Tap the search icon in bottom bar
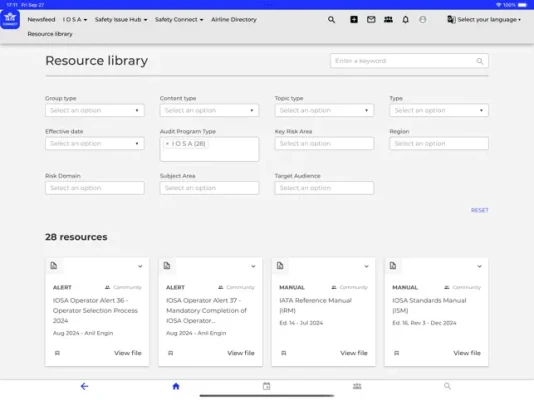This screenshot has height=400, width=534. (x=447, y=386)
